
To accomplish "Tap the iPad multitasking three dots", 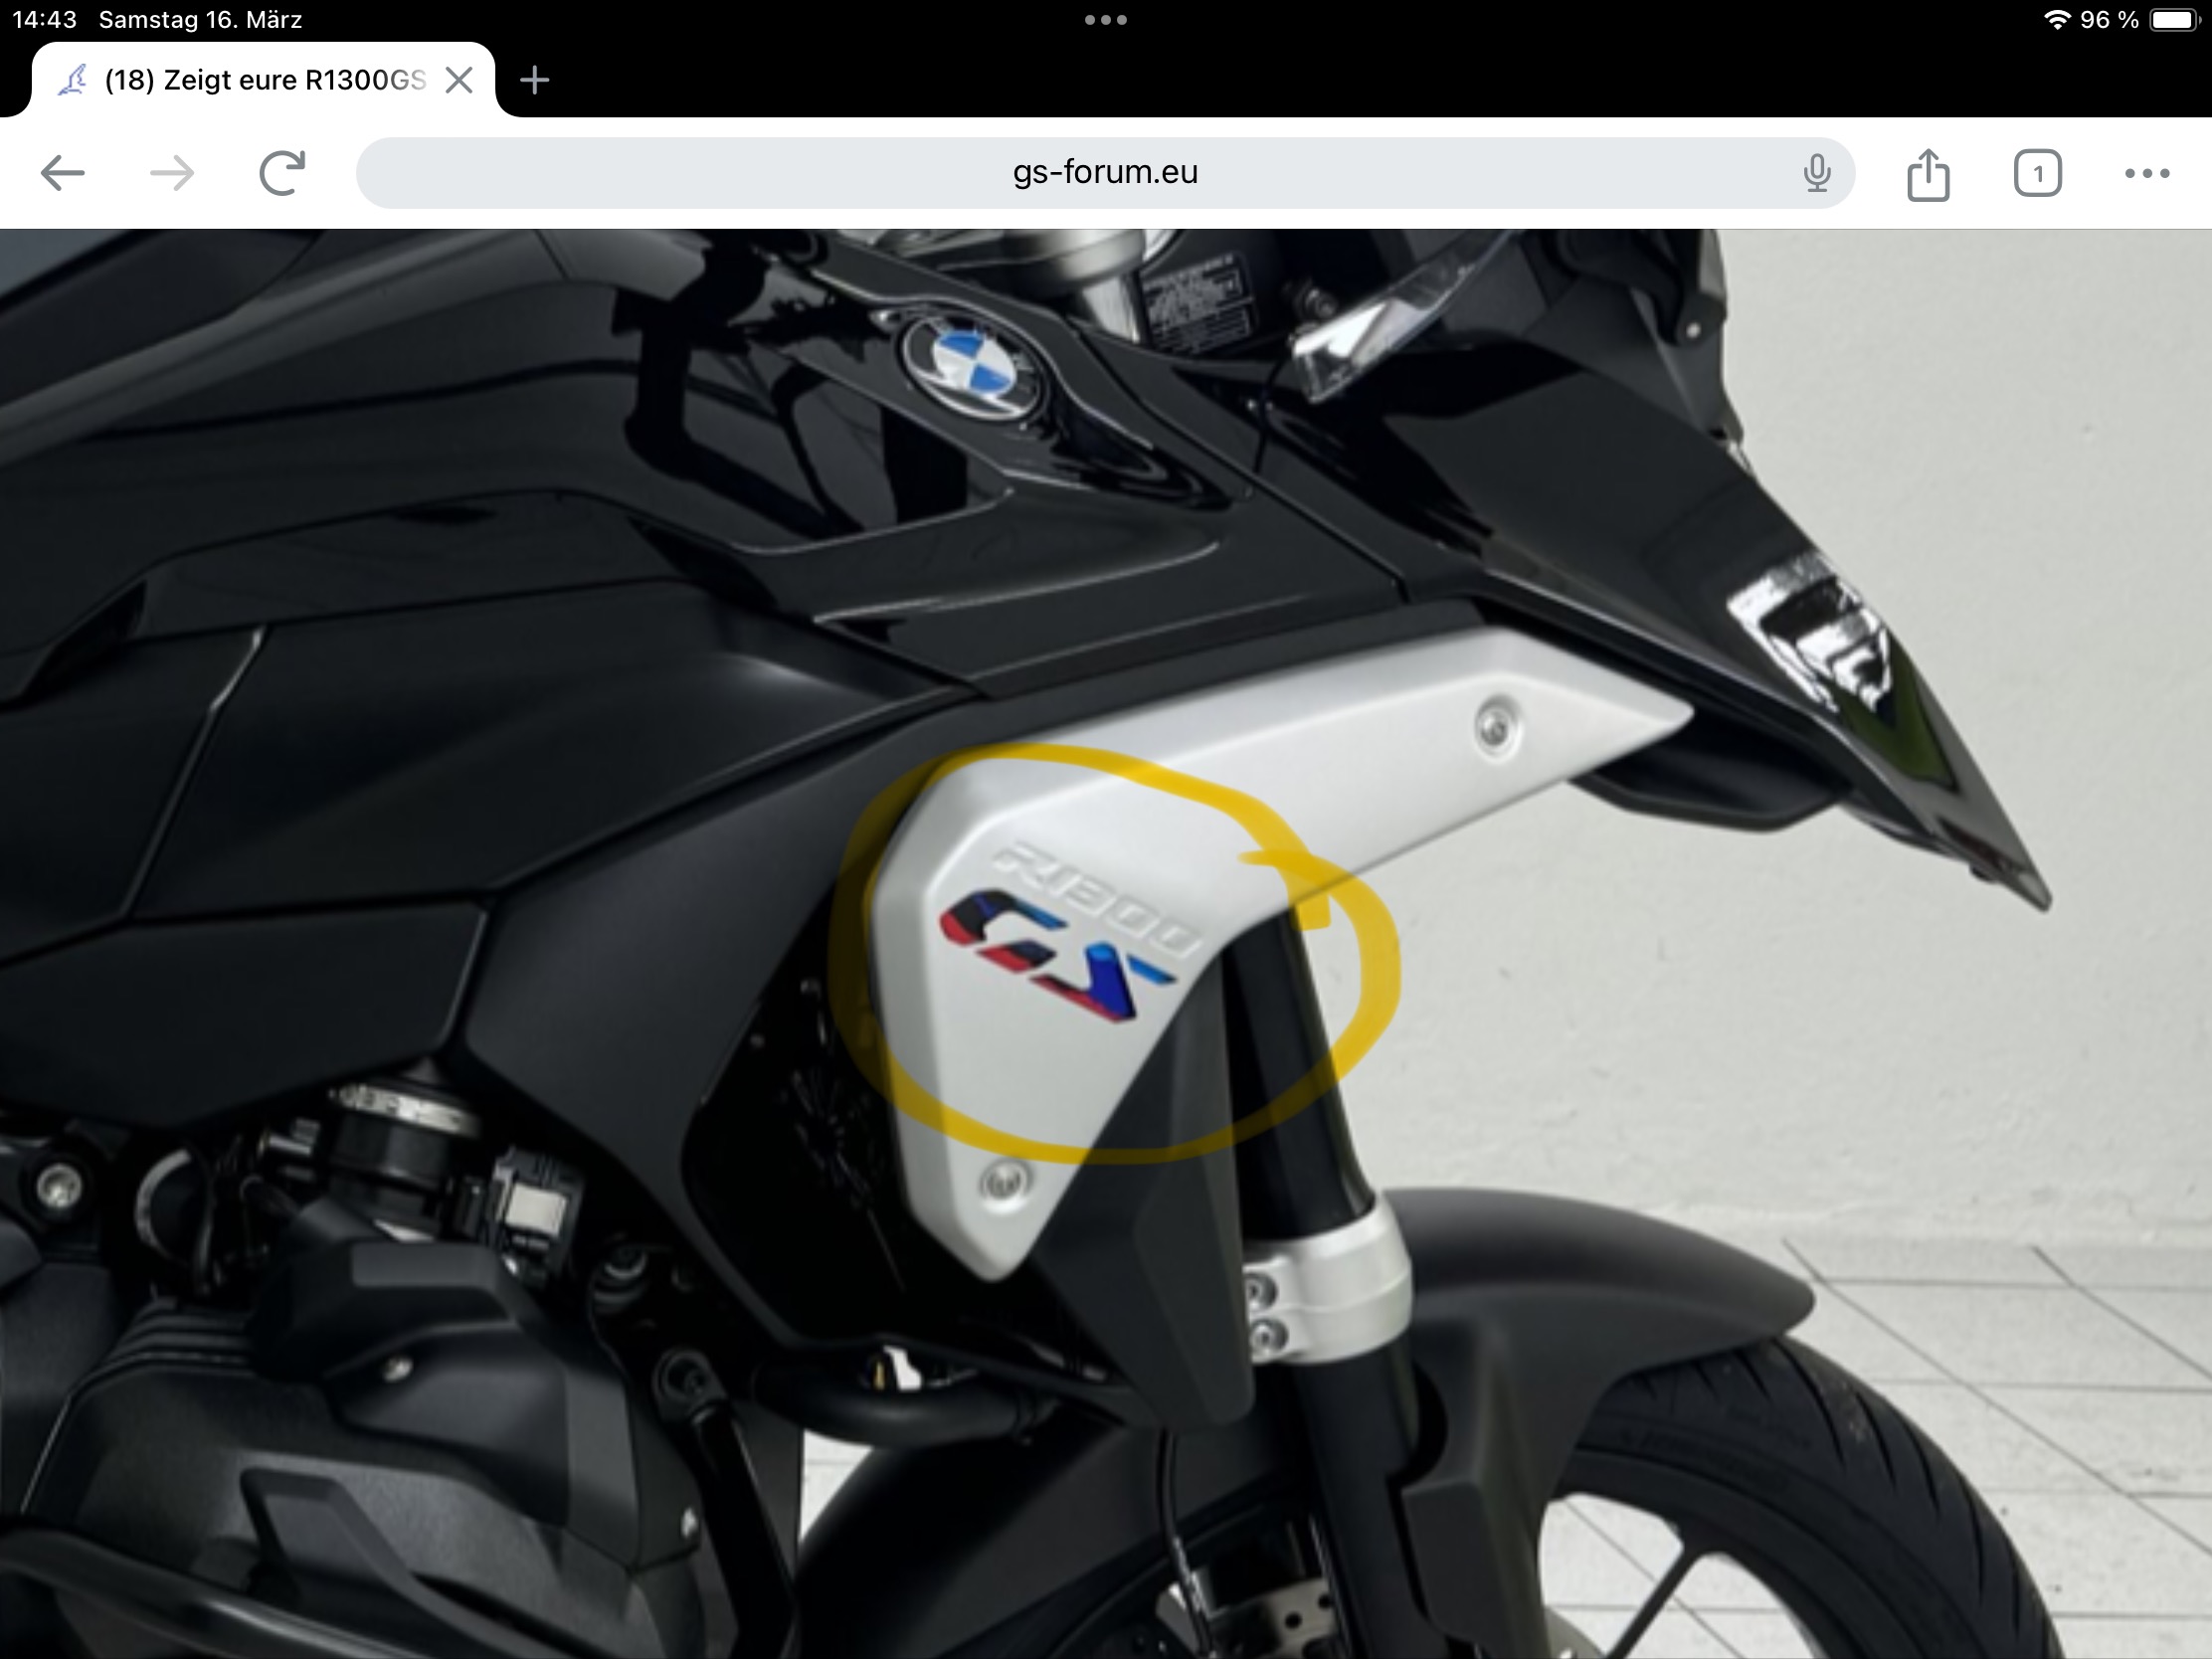I will click(1106, 19).
